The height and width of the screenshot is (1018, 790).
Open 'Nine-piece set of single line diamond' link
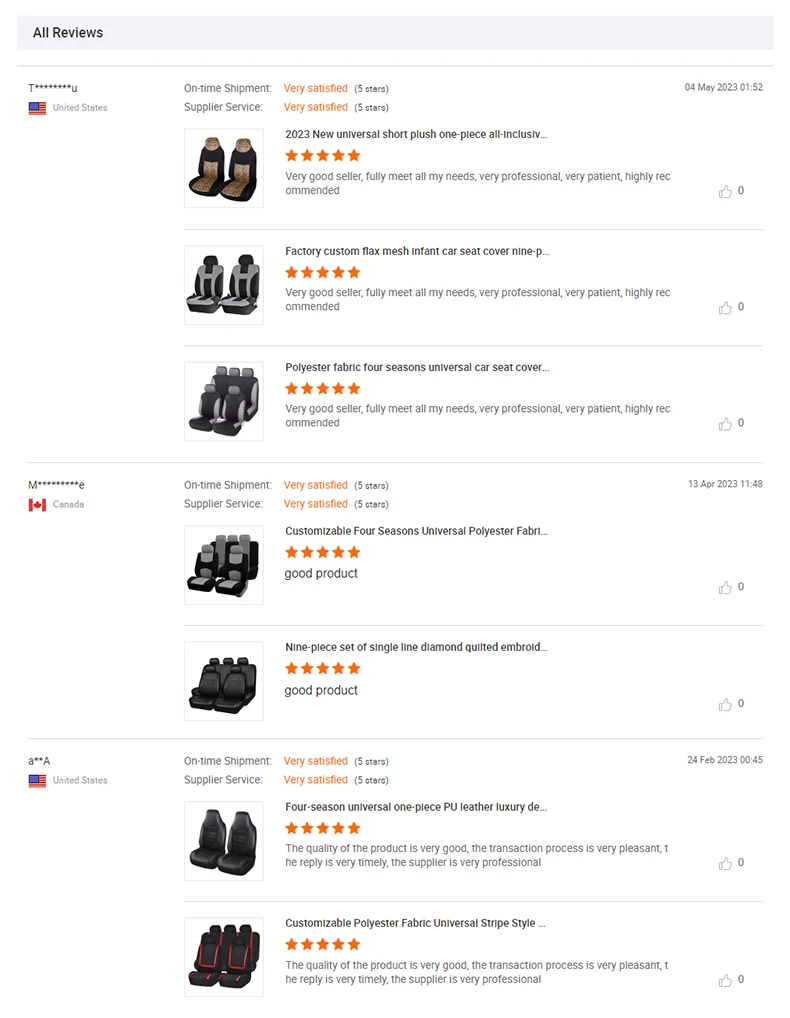[x=416, y=647]
